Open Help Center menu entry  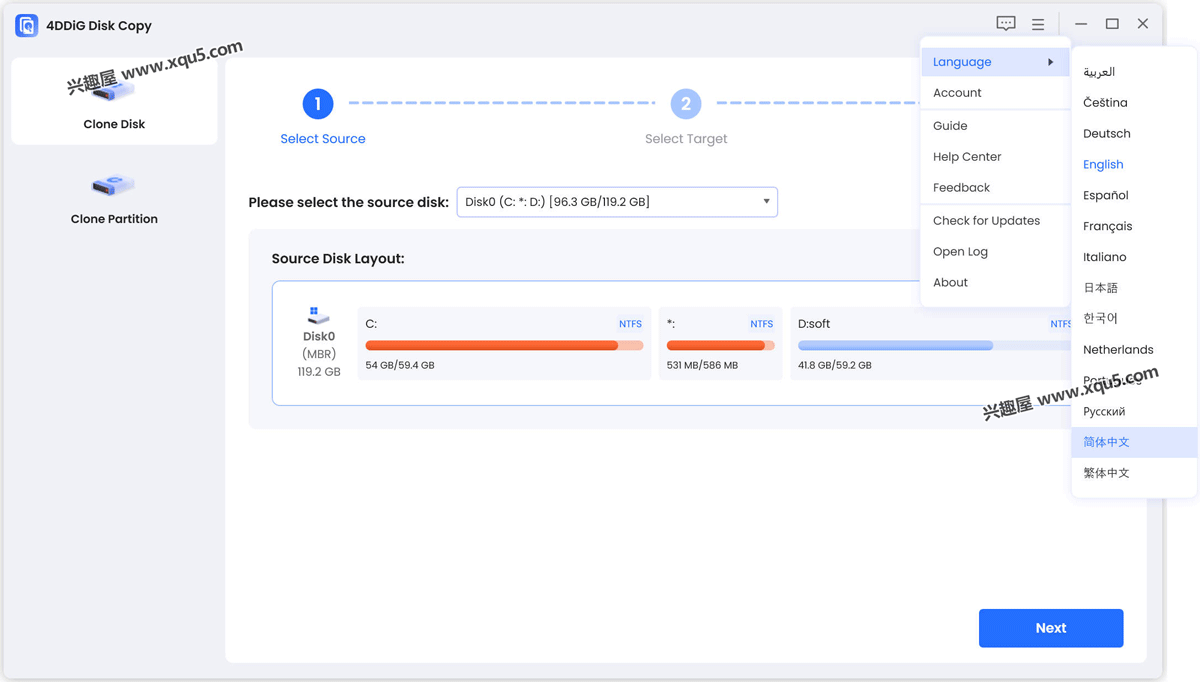[995, 157]
